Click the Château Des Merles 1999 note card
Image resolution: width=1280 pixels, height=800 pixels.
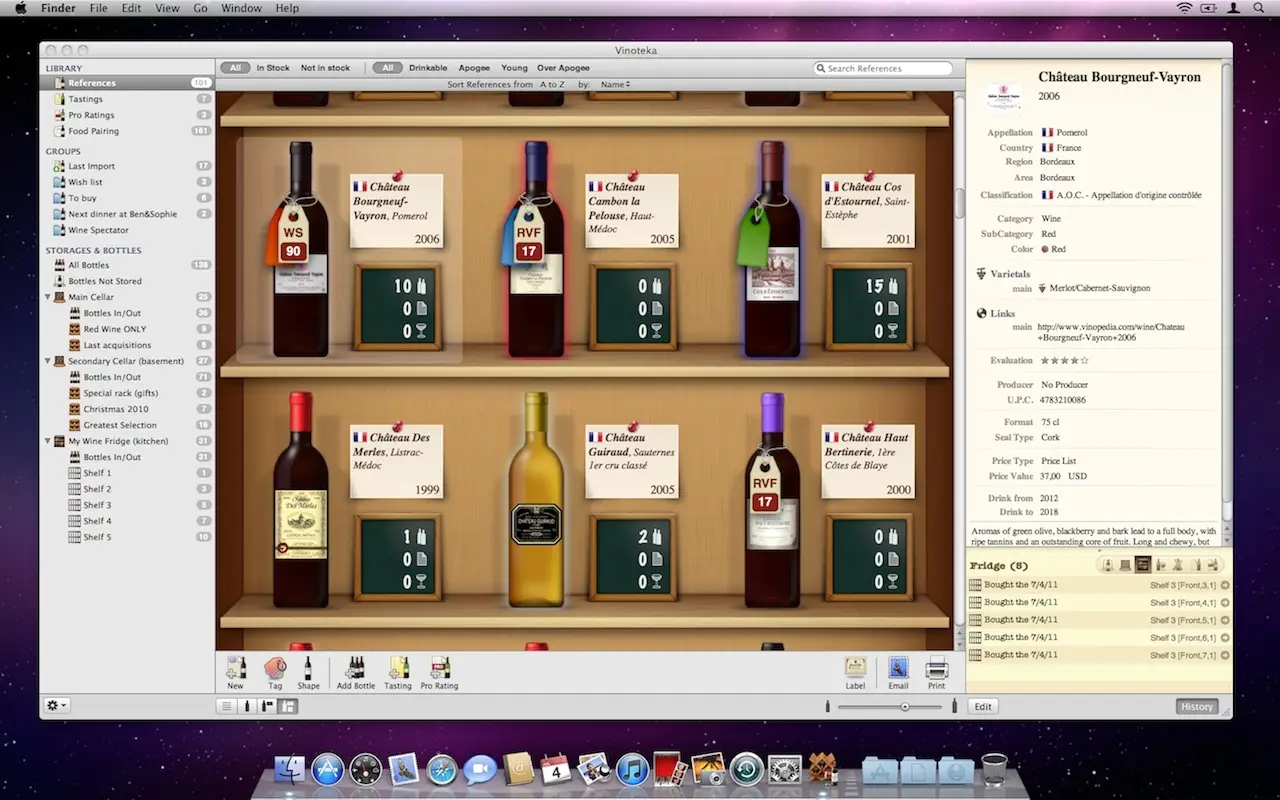coord(396,461)
